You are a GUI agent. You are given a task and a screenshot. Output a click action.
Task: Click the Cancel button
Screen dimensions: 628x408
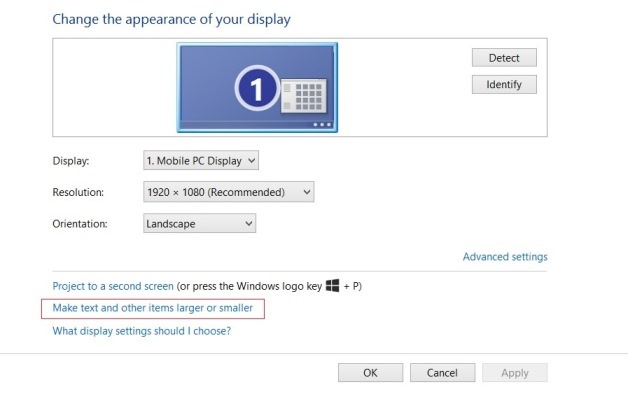[442, 373]
